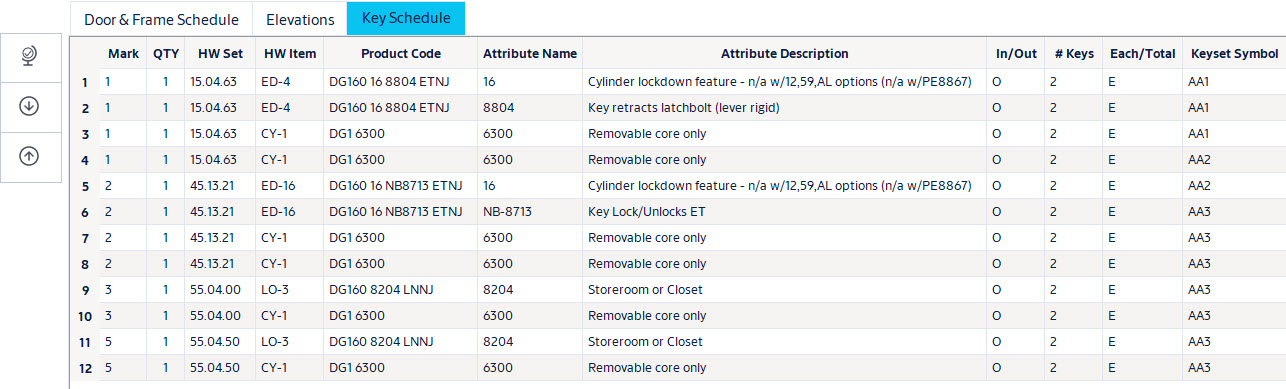The height and width of the screenshot is (389, 1286).
Task: Switch to Door & Frame Schedule tab
Action: (x=161, y=19)
